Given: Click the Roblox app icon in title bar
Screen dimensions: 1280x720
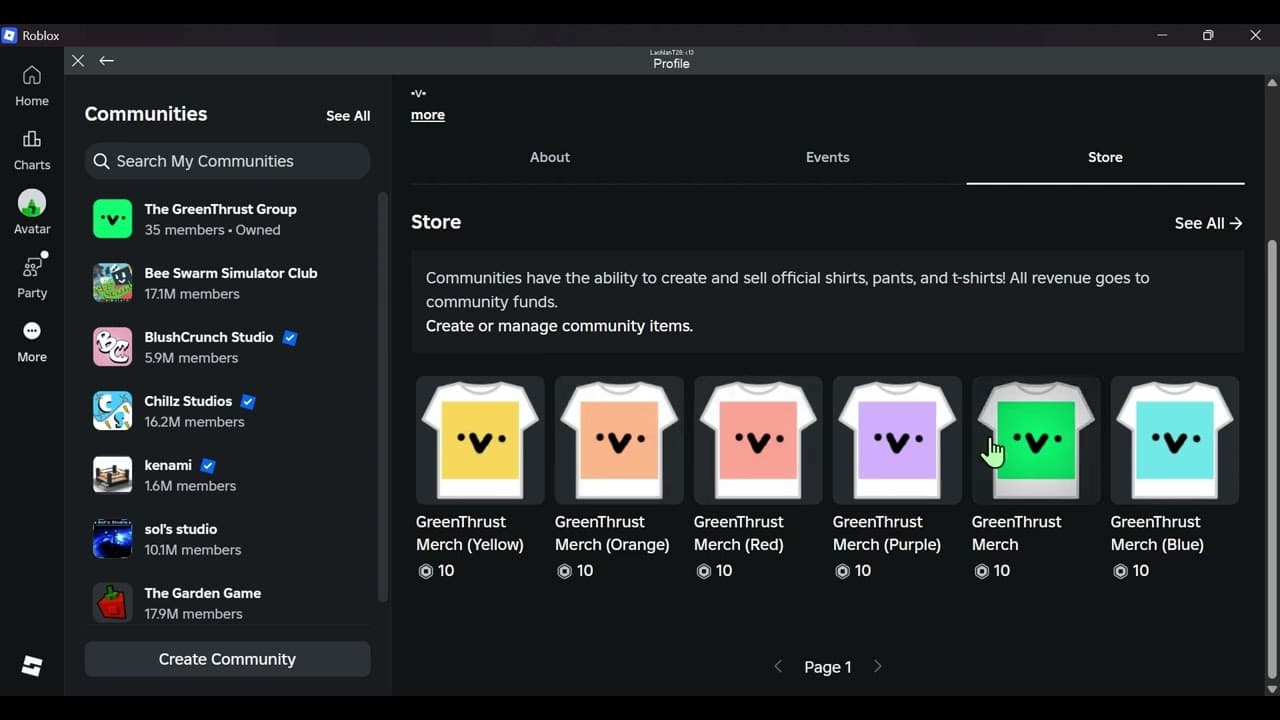Looking at the screenshot, I should (x=10, y=35).
